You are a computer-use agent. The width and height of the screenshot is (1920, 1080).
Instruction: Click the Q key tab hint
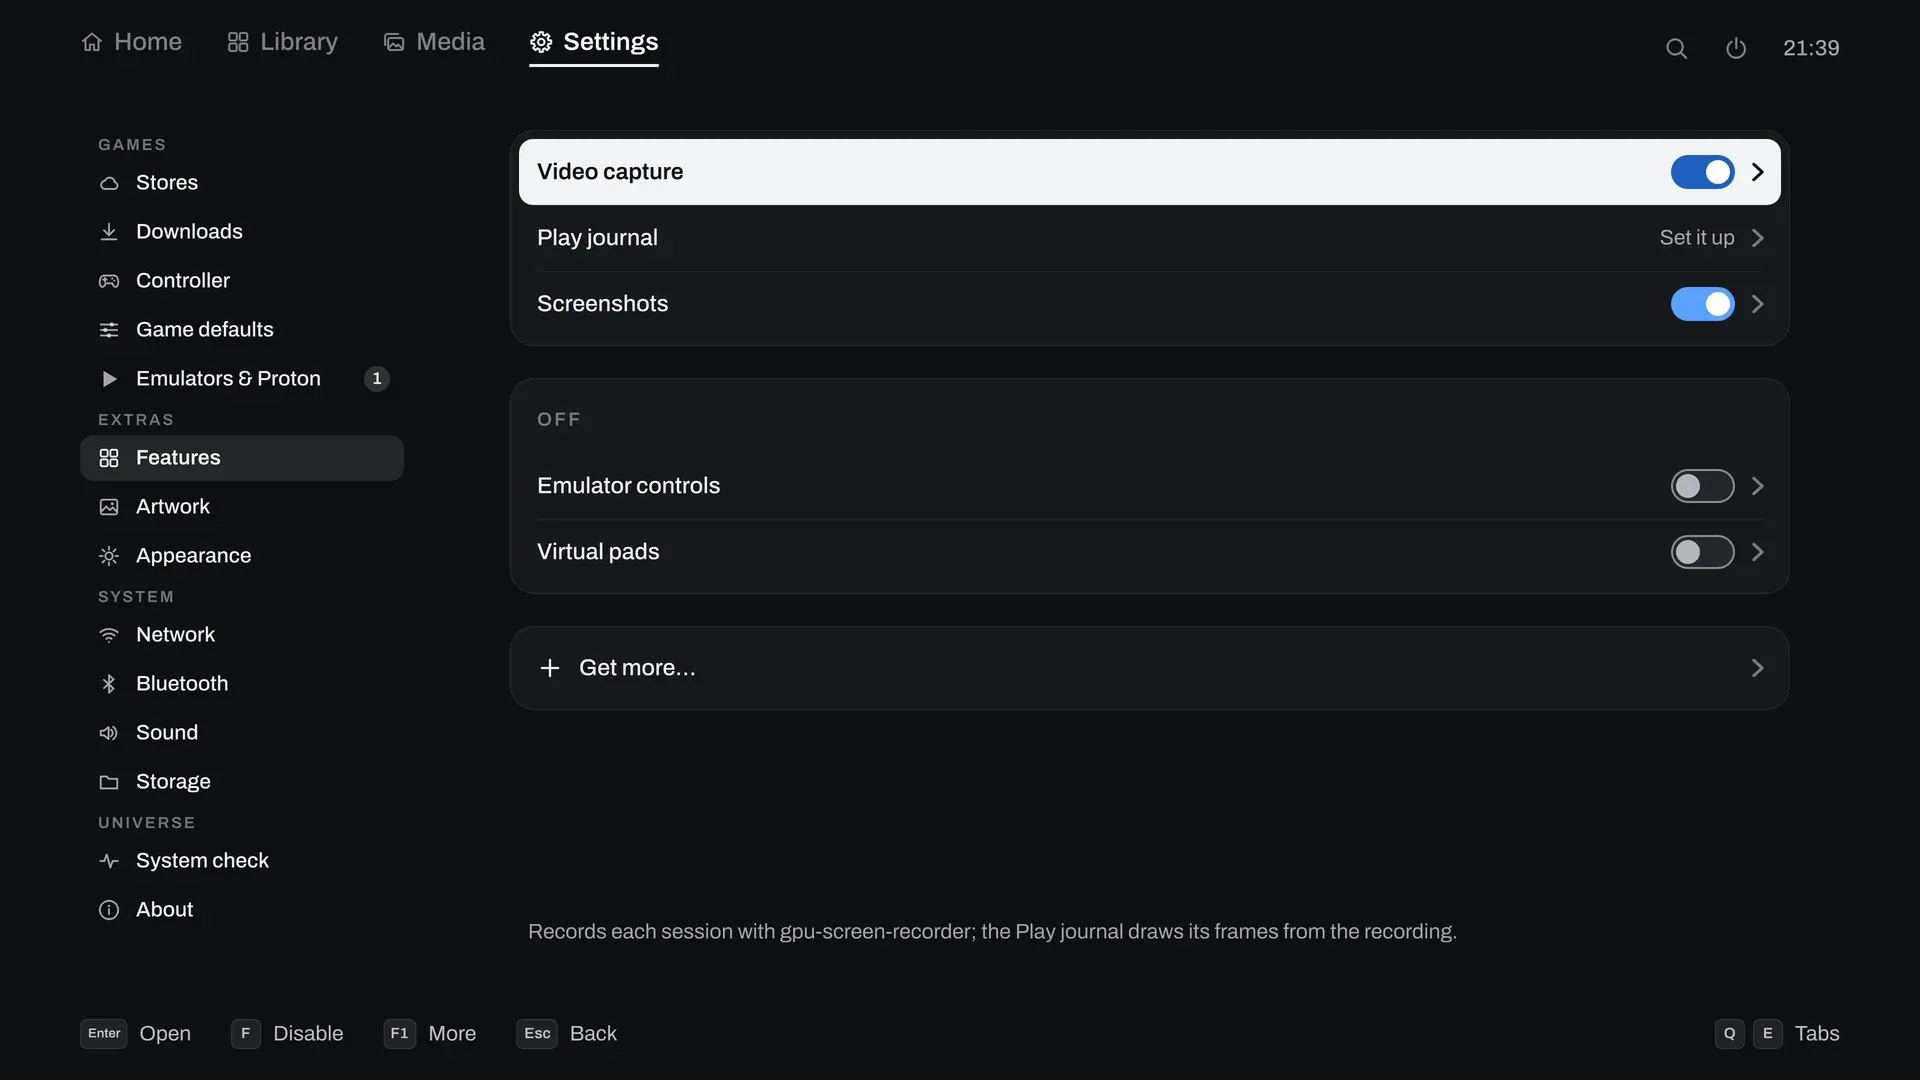coord(1730,1034)
